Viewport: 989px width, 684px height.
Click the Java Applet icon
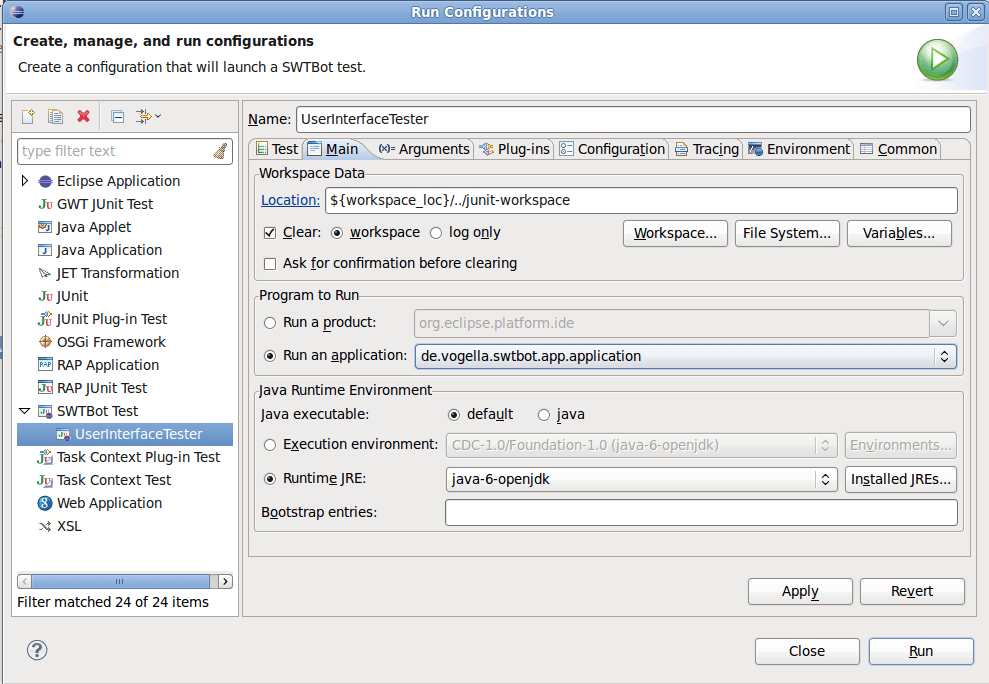click(x=45, y=227)
